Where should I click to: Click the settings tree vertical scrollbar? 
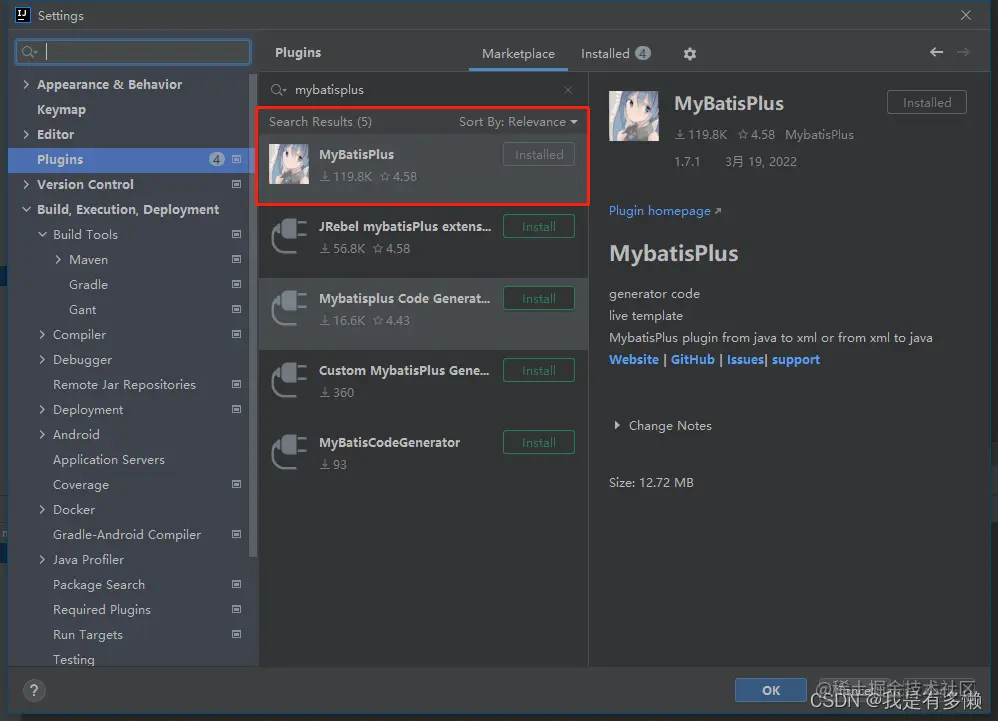click(x=253, y=315)
